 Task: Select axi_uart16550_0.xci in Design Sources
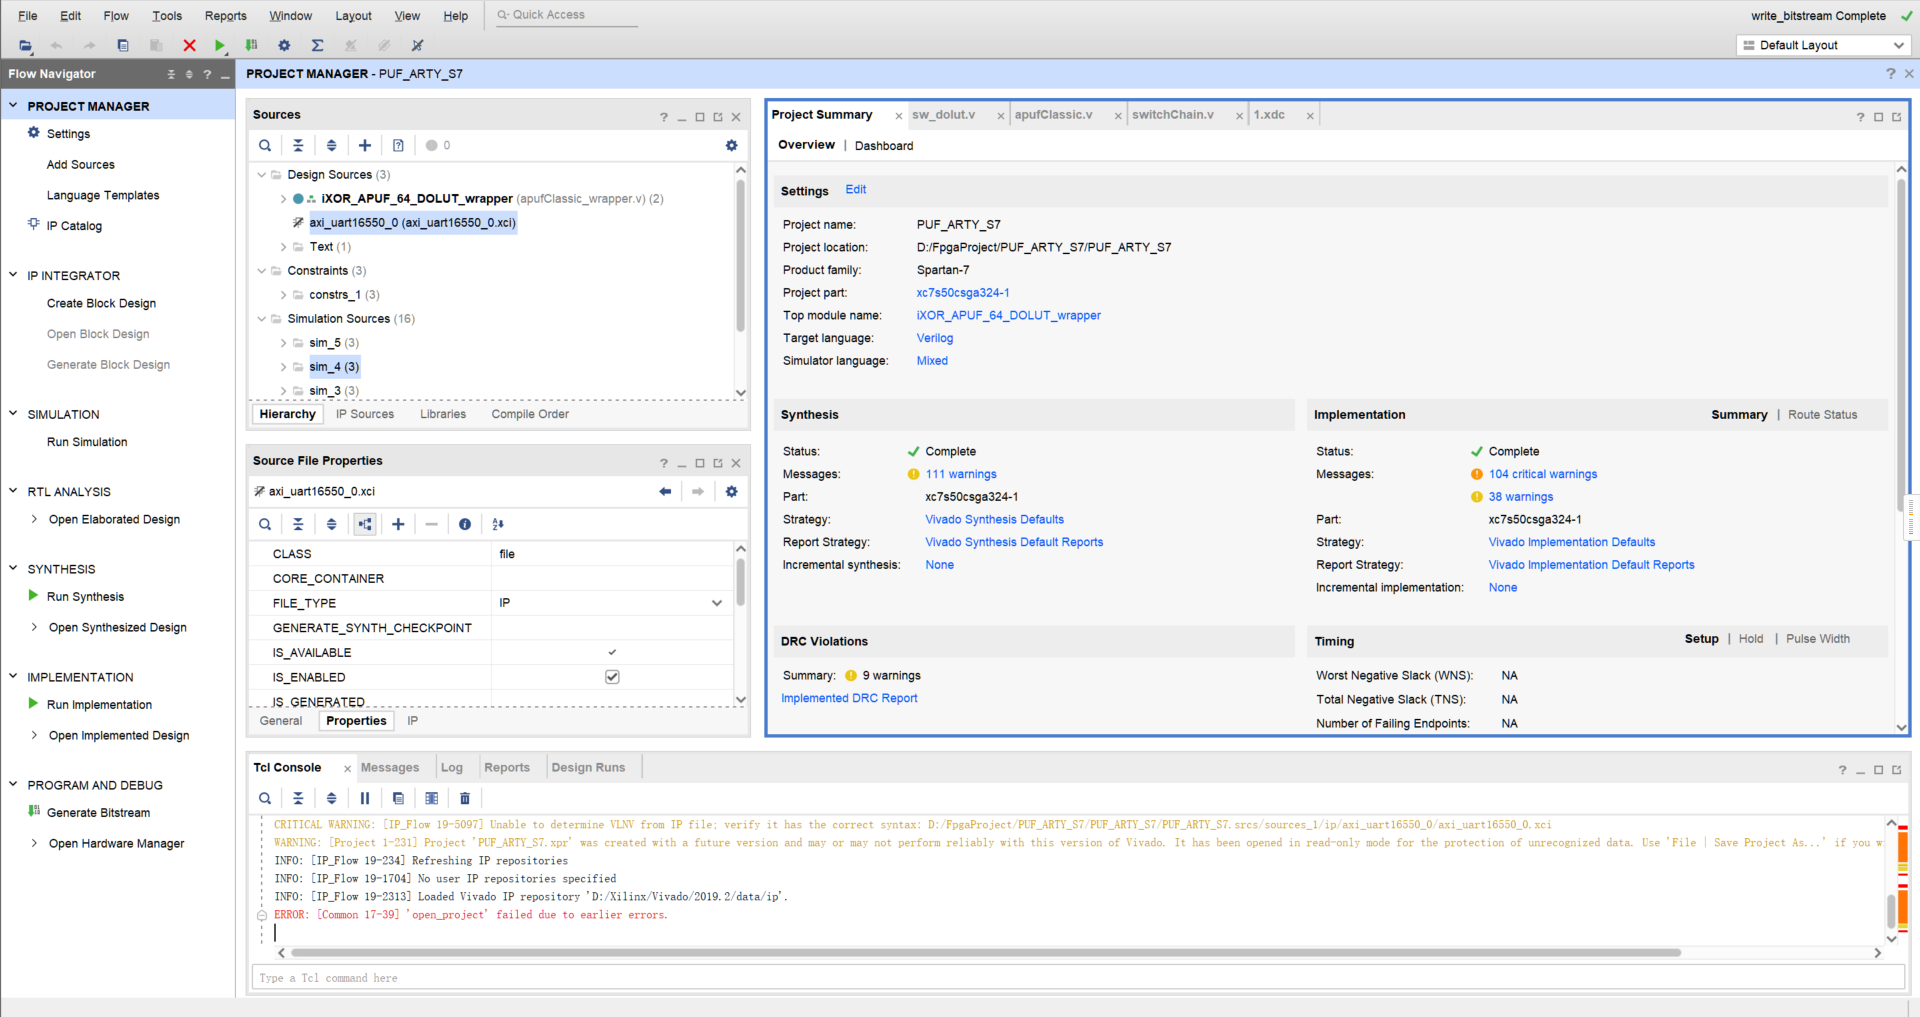pos(412,223)
